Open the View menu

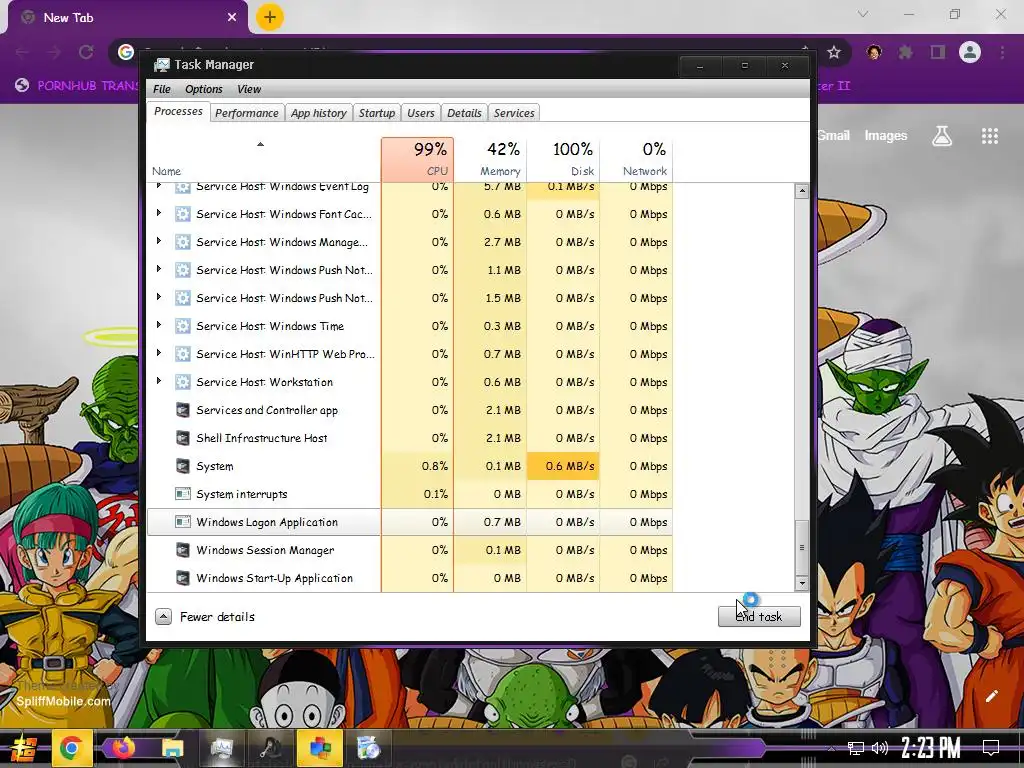(249, 89)
